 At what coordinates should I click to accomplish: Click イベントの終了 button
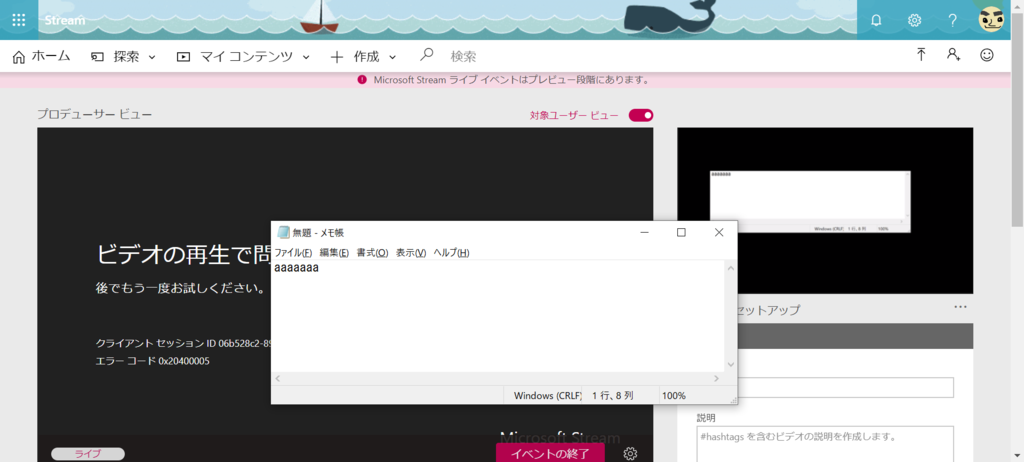click(x=550, y=454)
